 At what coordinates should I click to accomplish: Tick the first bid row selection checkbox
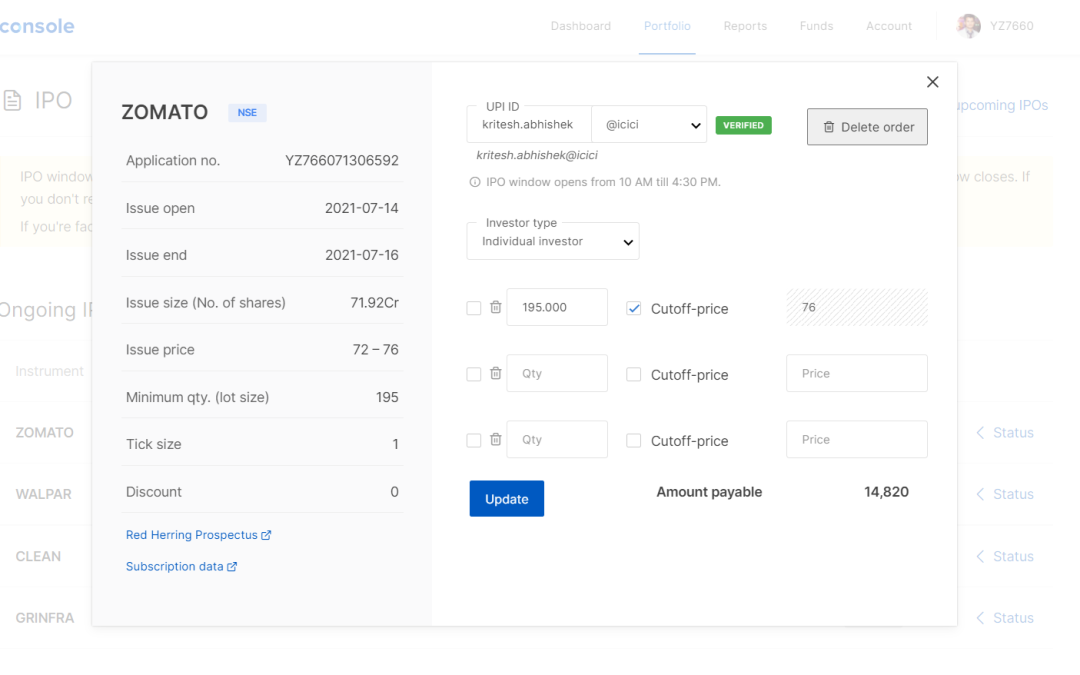474,308
